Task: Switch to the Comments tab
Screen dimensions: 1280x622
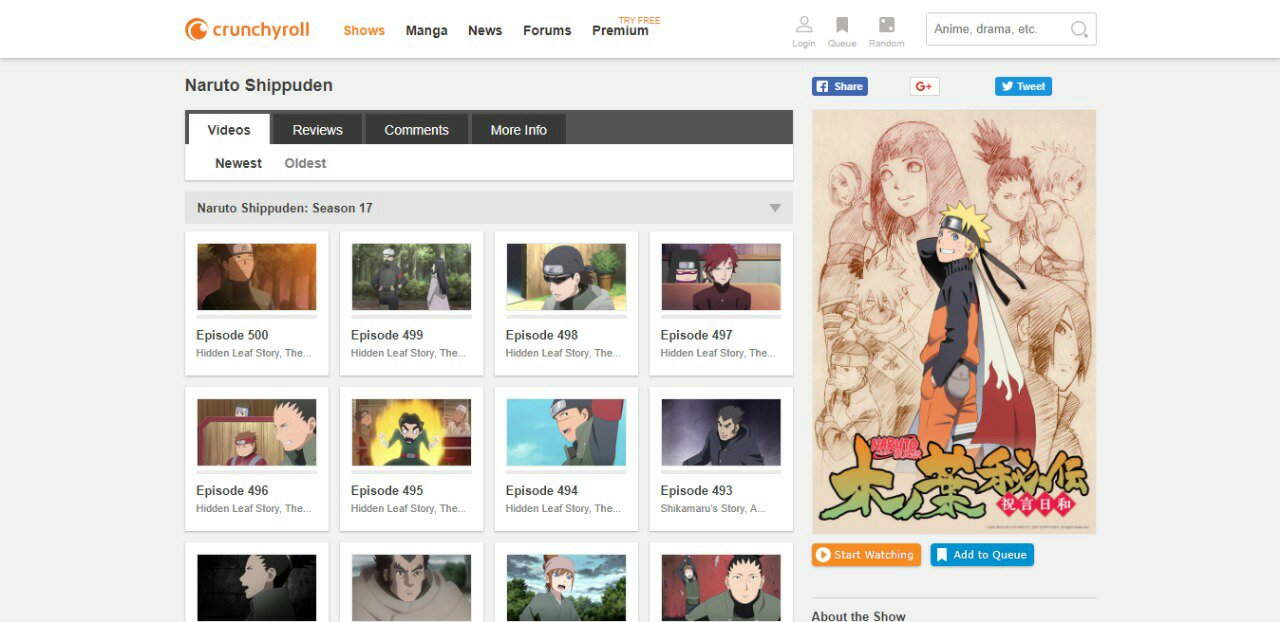Action: point(417,130)
